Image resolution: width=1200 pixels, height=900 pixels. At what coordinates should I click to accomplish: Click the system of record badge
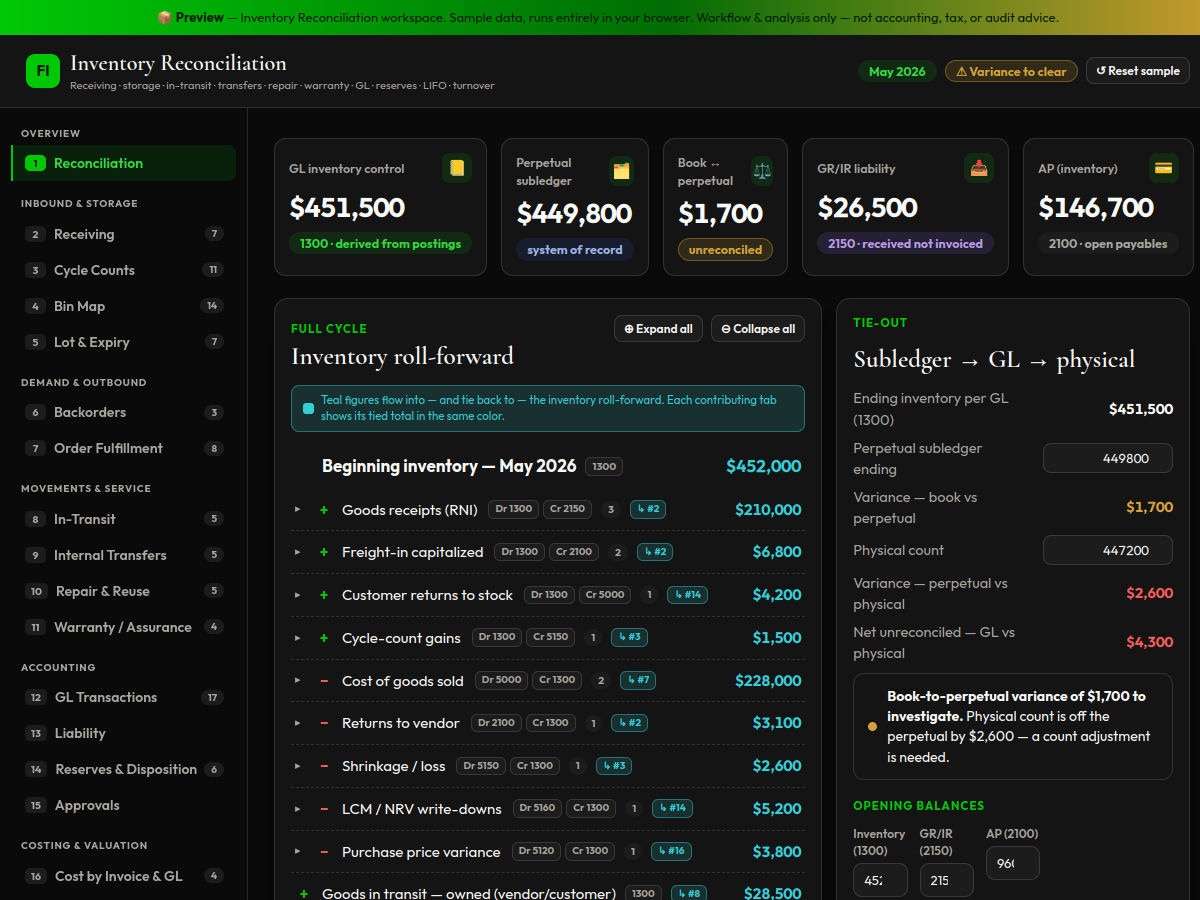[575, 250]
